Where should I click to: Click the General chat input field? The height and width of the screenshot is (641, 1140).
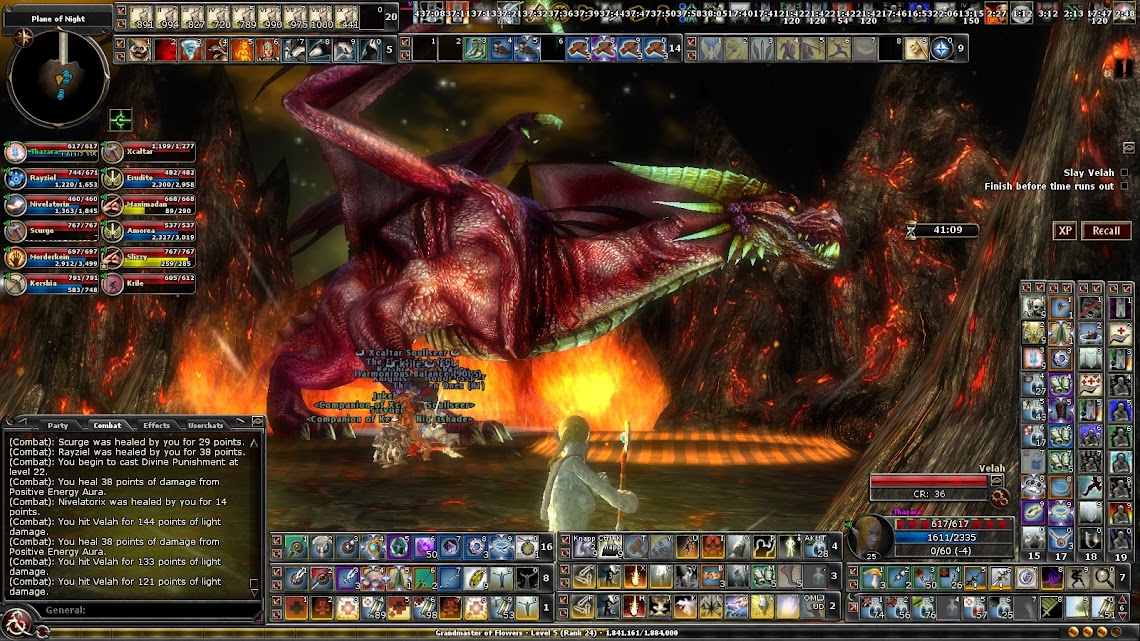[x=149, y=610]
